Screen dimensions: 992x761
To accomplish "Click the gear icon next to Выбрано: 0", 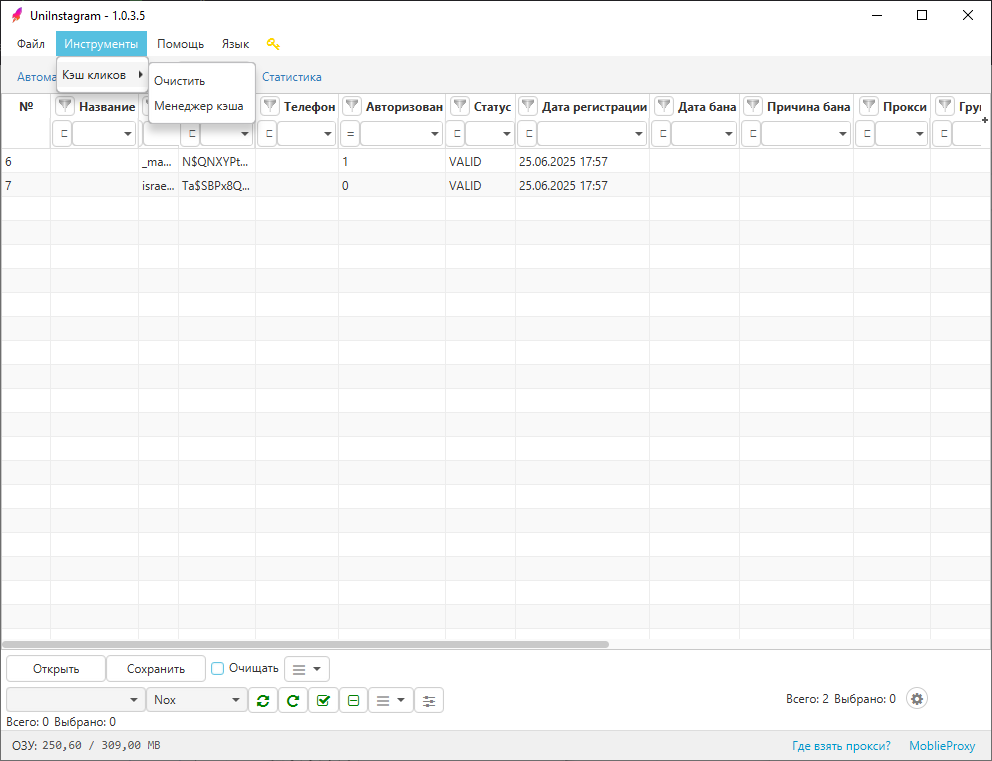I will 917,699.
